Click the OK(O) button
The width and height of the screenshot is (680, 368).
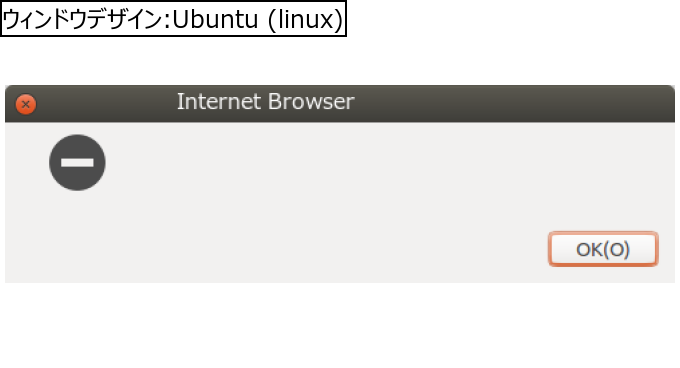603,249
